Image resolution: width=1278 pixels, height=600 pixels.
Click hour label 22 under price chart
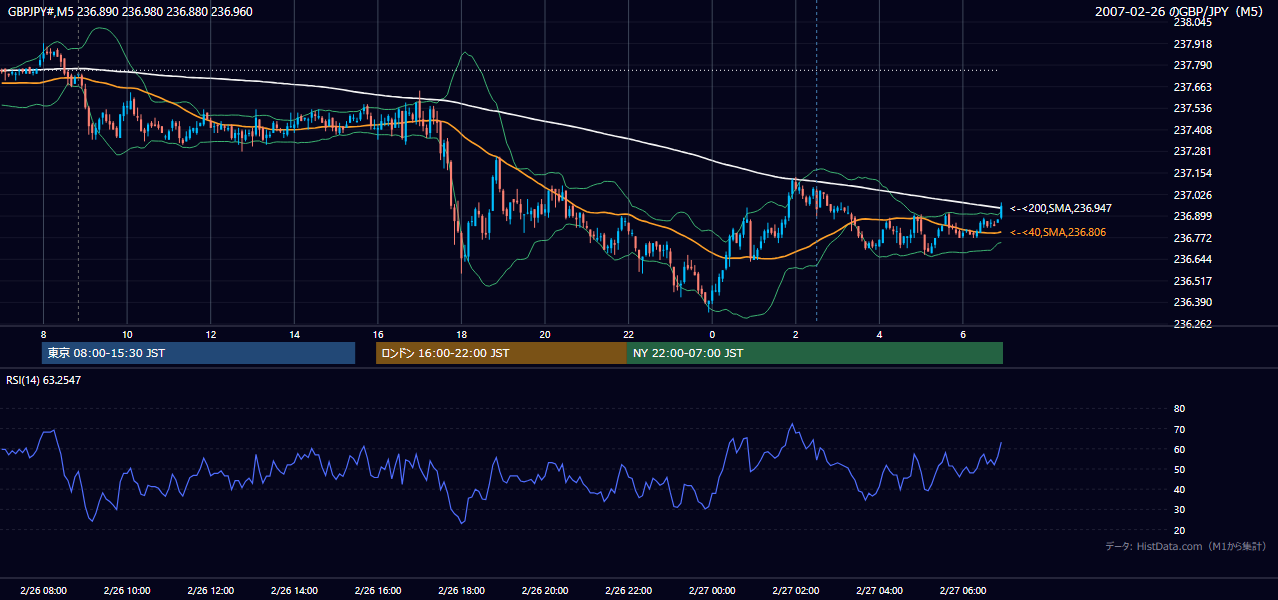628,334
